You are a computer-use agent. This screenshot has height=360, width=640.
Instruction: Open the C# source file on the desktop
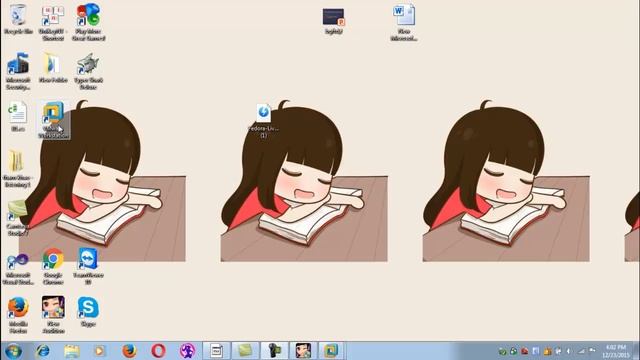coord(18,116)
